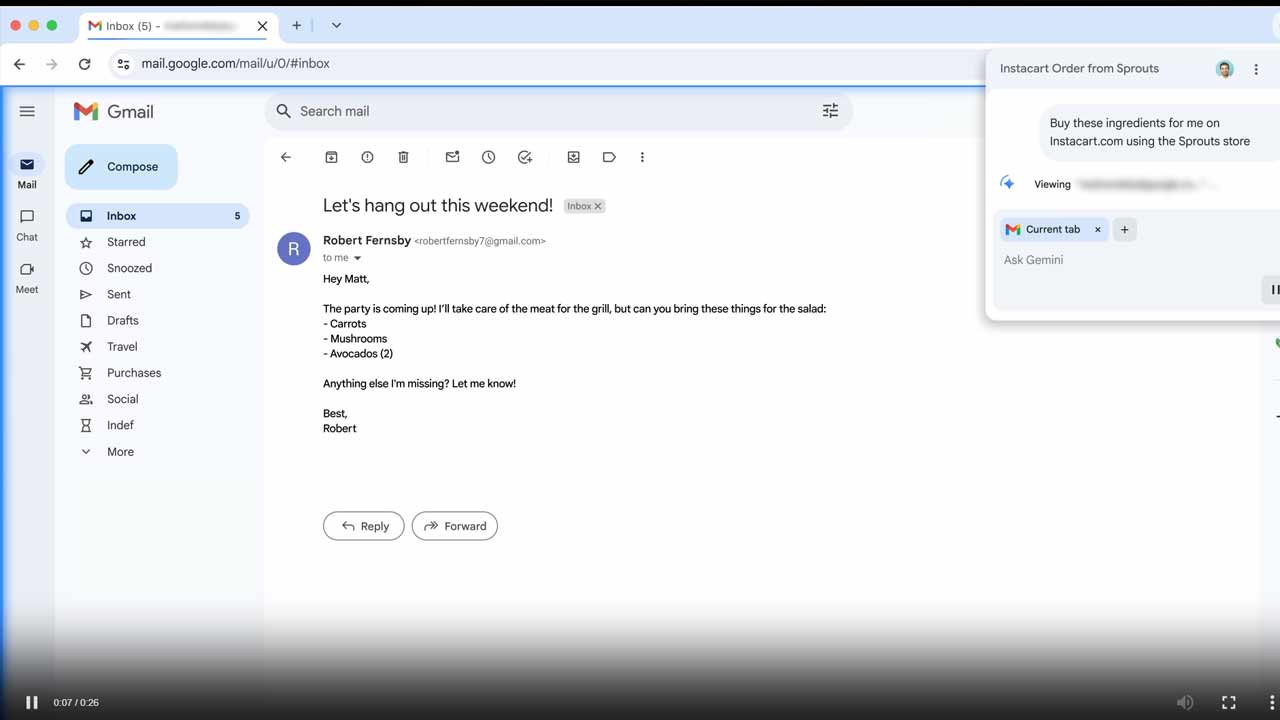Image resolution: width=1280 pixels, height=720 pixels.
Task: Expand More labels in sidebar
Action: [x=120, y=452]
